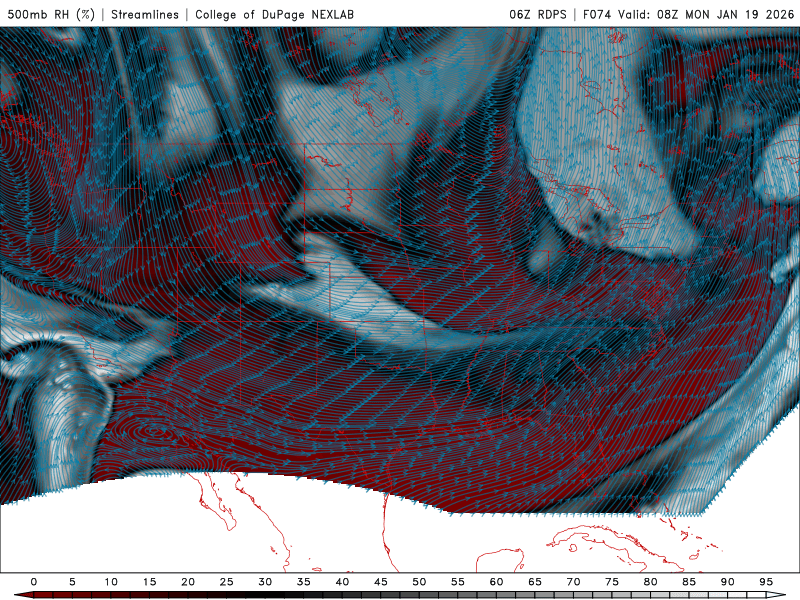
Task: Click 'College of DuPage NEXLAB' text
Action: (x=274, y=14)
